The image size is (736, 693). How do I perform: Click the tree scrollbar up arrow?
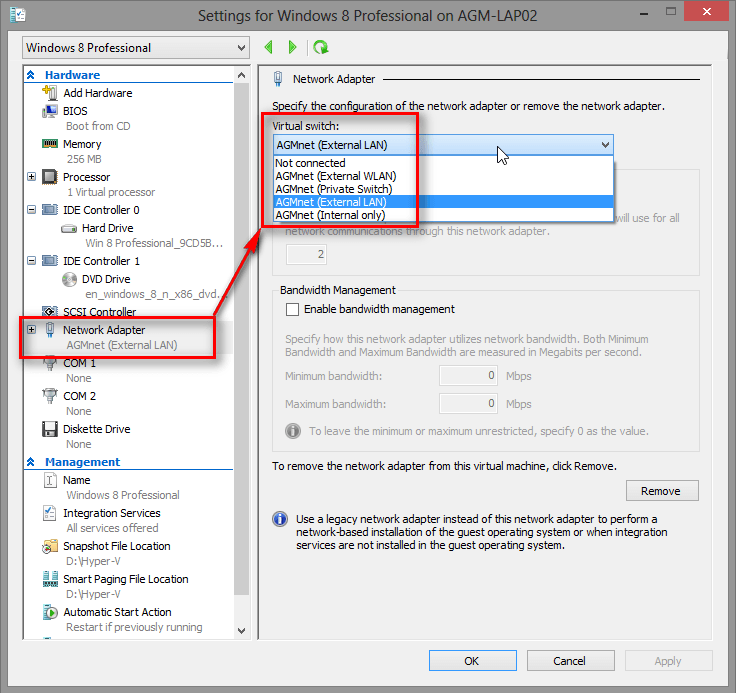(x=242, y=75)
